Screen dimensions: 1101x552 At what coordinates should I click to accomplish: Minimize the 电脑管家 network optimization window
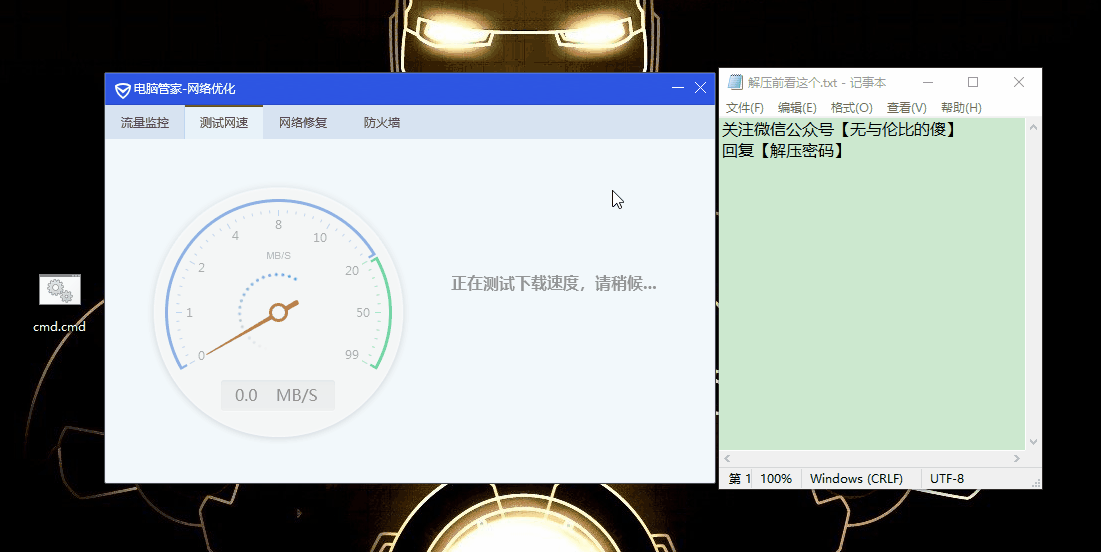pyautogui.click(x=678, y=88)
